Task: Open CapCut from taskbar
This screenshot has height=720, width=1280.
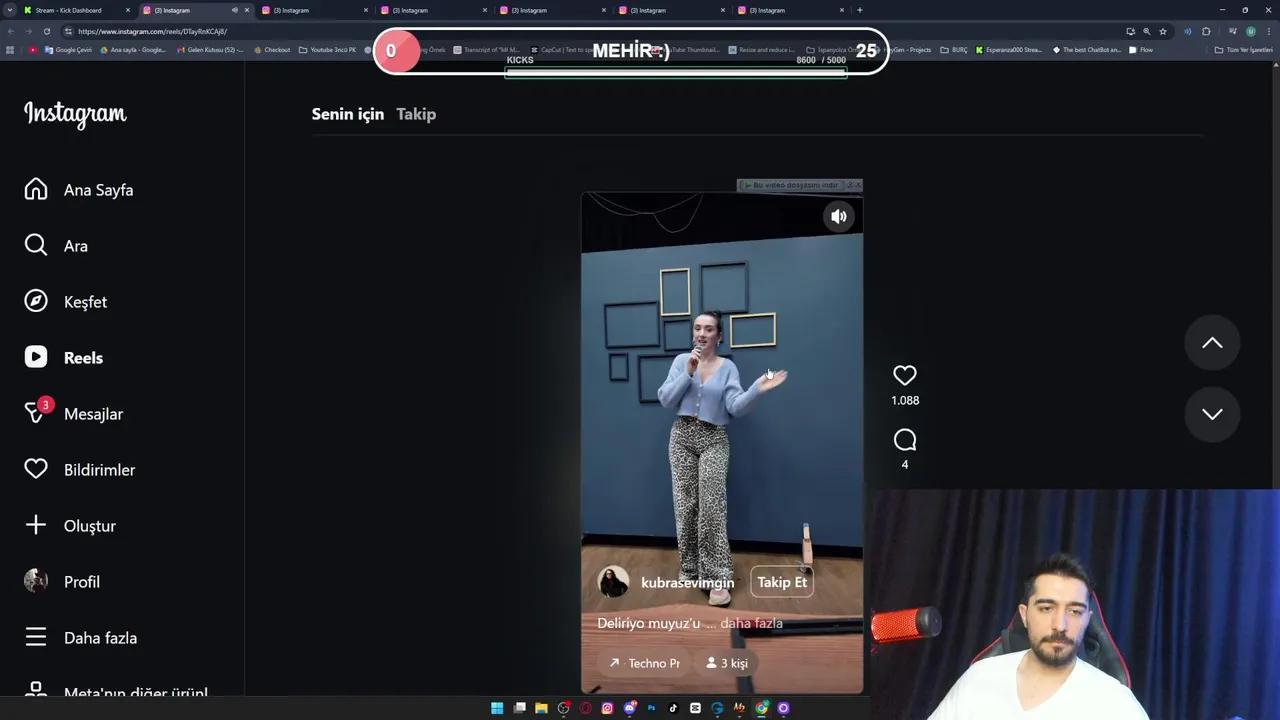Action: tap(695, 708)
